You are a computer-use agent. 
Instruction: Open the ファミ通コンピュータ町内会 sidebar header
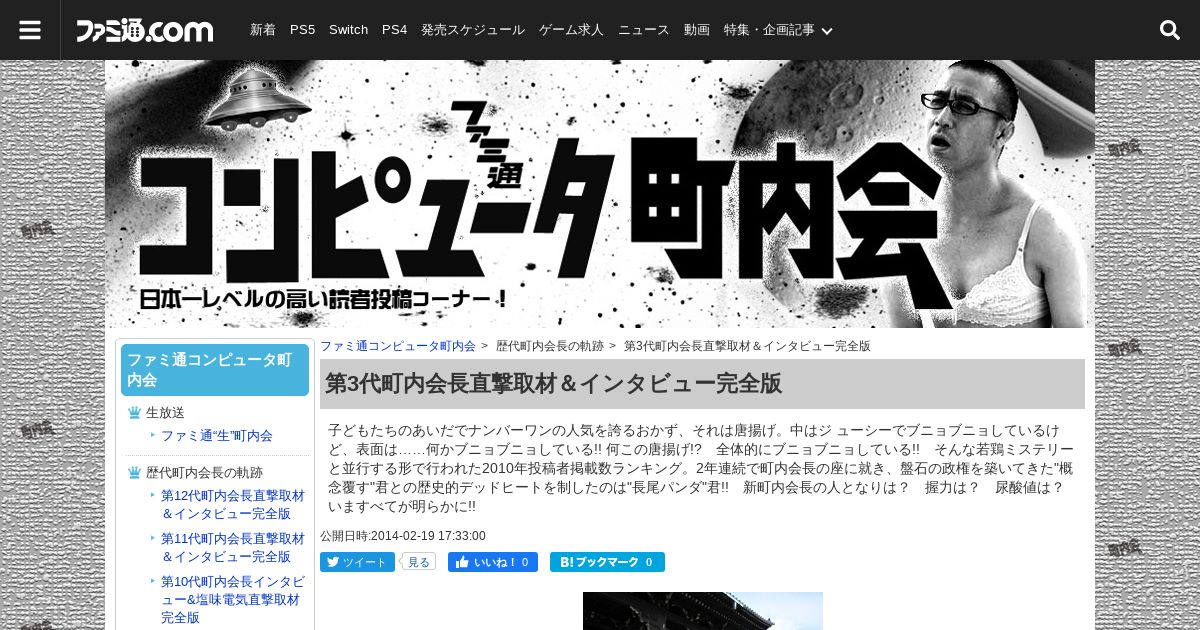pos(215,370)
